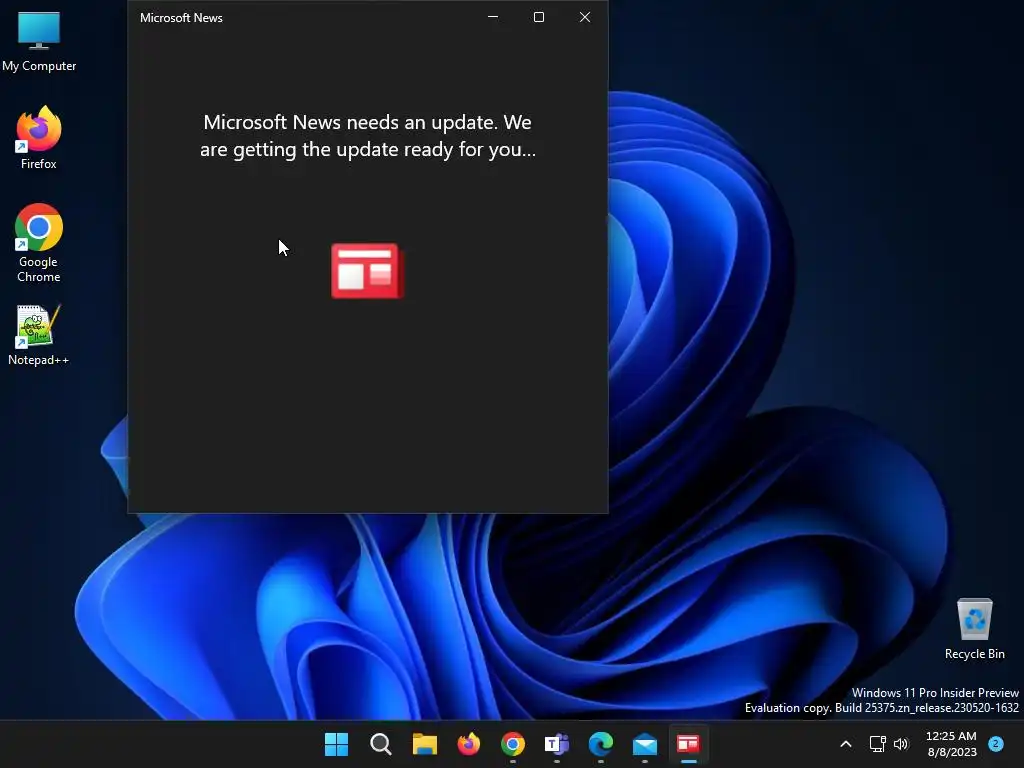Select the Recycle Bin desktop icon
This screenshot has height=768, width=1024.
974,629
